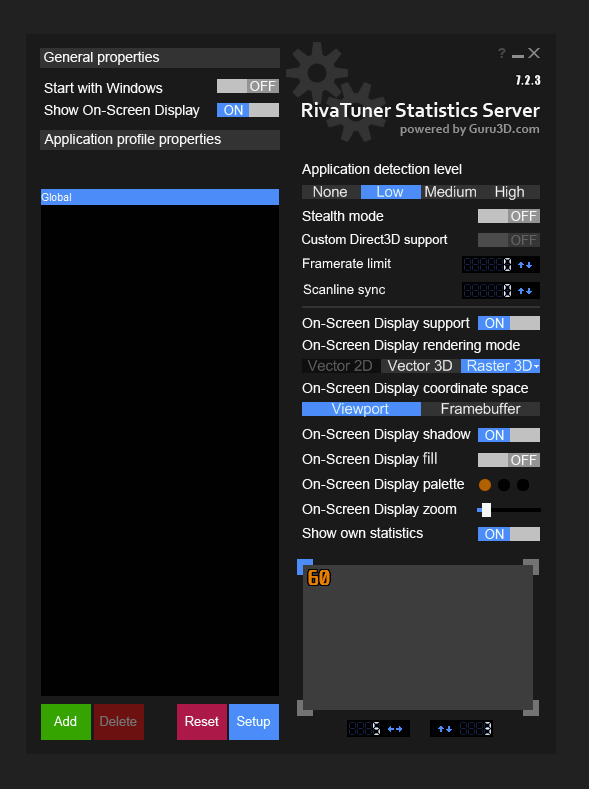Open the Setup button

254,722
